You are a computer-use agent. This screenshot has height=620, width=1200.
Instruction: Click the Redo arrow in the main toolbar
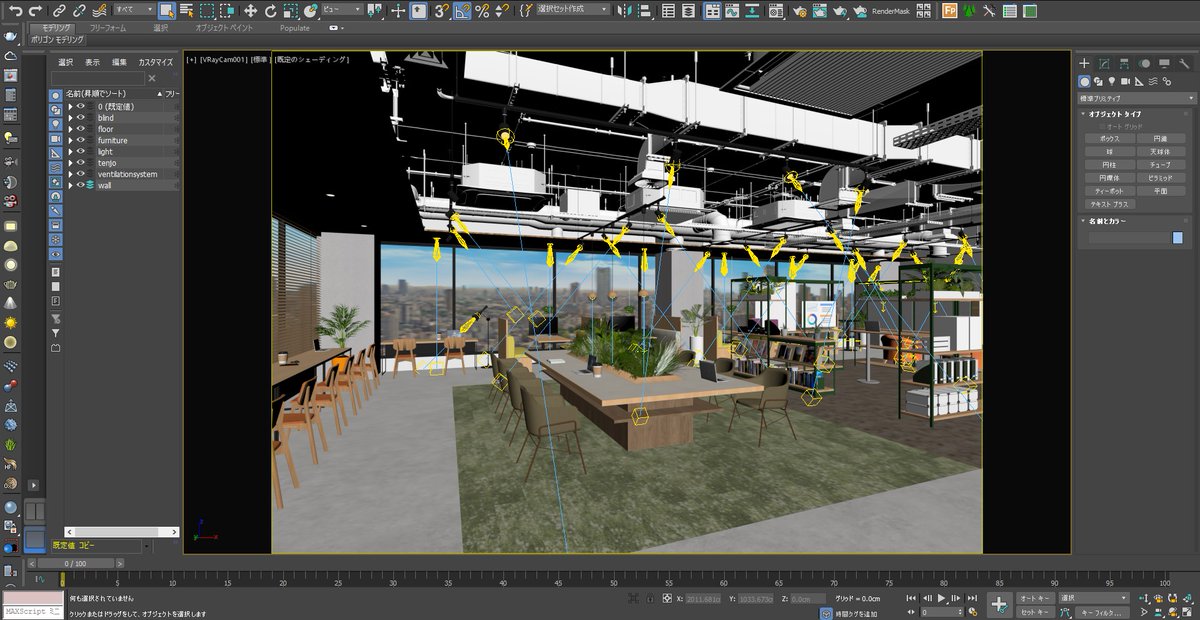[36, 11]
